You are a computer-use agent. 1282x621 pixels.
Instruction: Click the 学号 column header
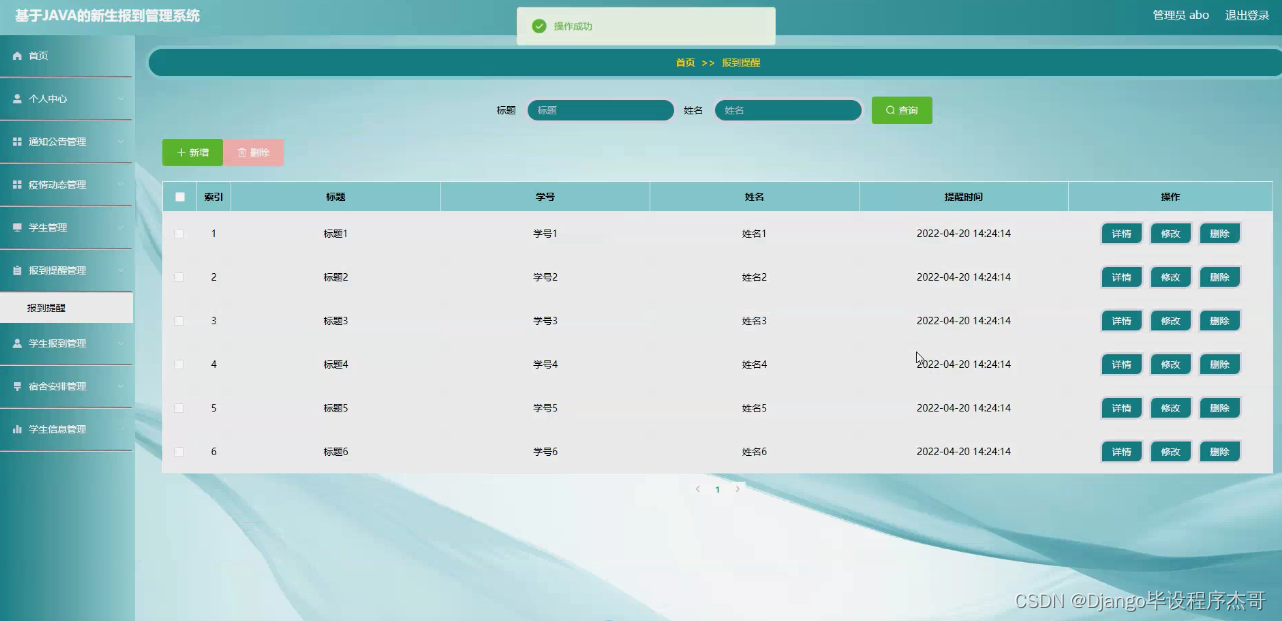pyautogui.click(x=545, y=197)
